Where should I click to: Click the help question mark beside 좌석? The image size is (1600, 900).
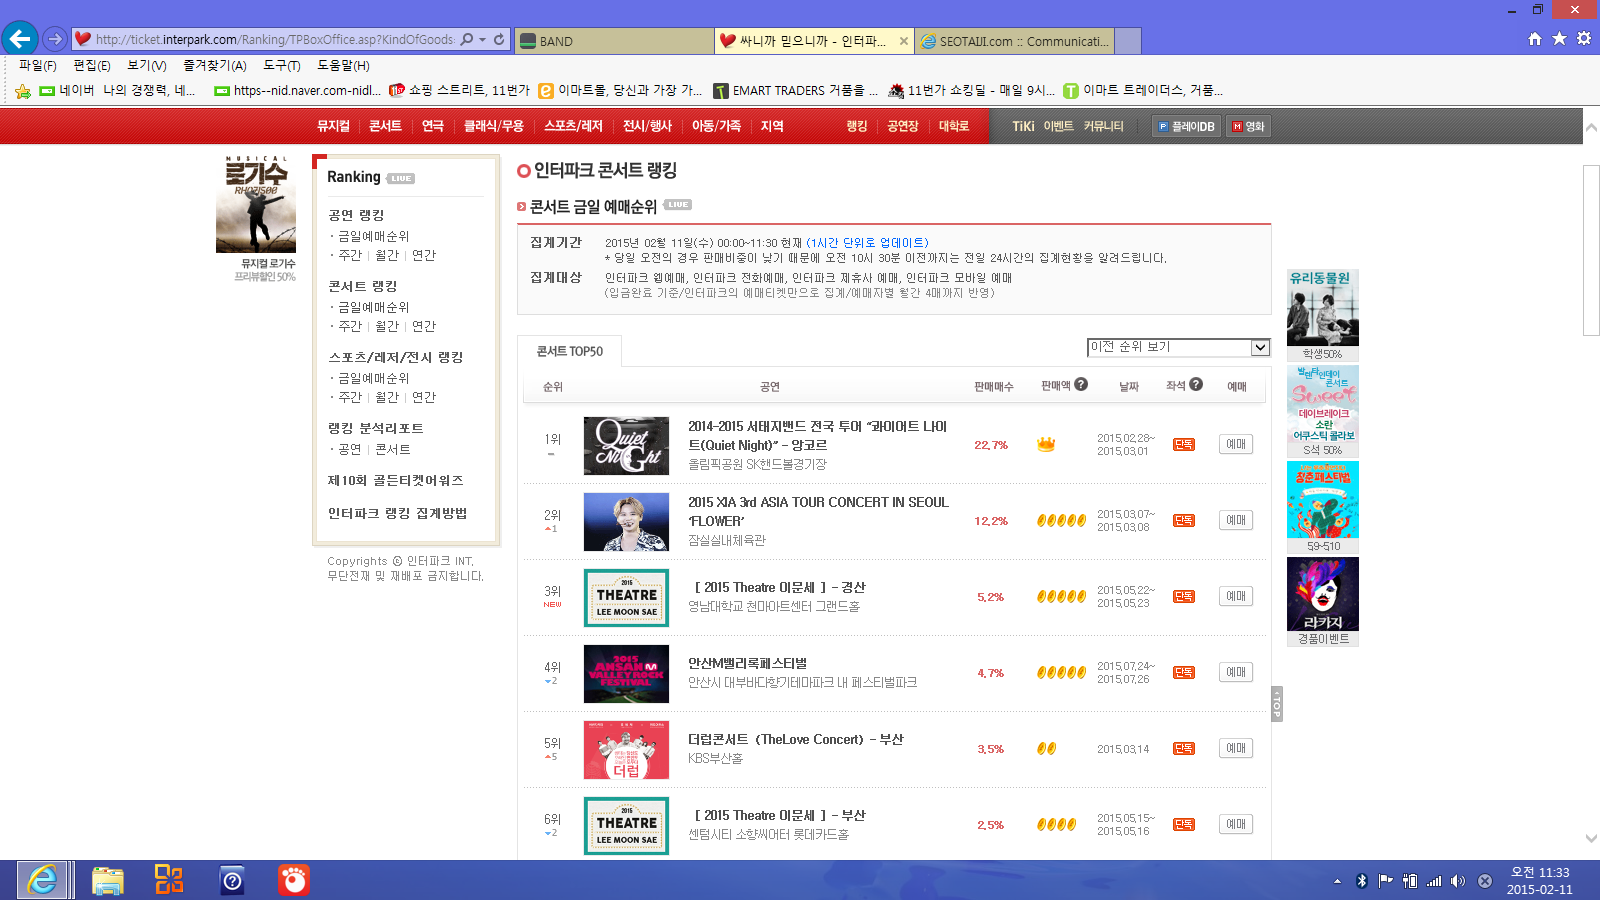click(x=1196, y=385)
